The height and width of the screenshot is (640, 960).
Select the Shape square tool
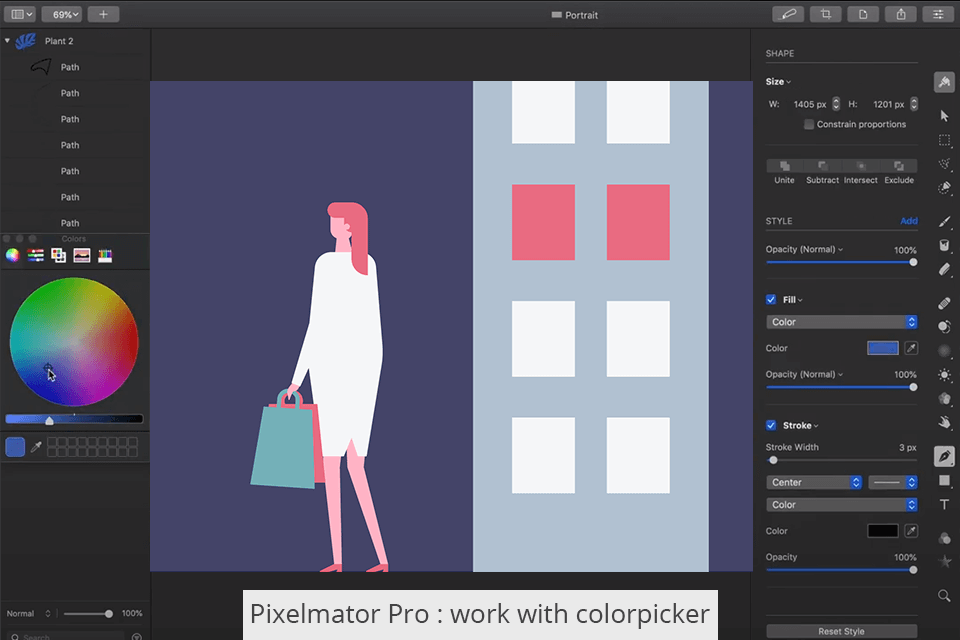click(x=944, y=480)
